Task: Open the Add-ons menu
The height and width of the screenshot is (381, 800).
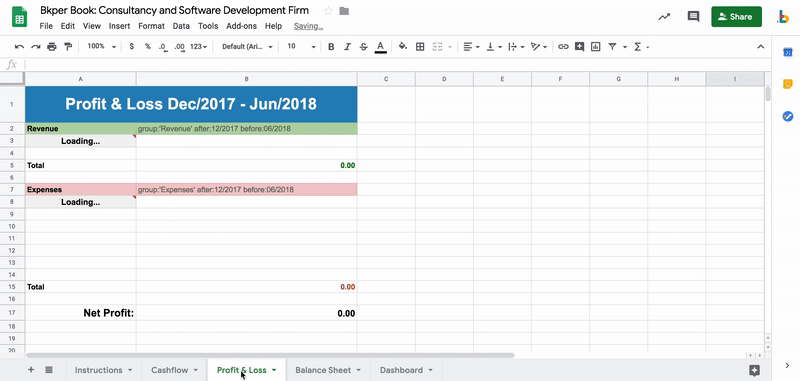Action: click(x=241, y=26)
